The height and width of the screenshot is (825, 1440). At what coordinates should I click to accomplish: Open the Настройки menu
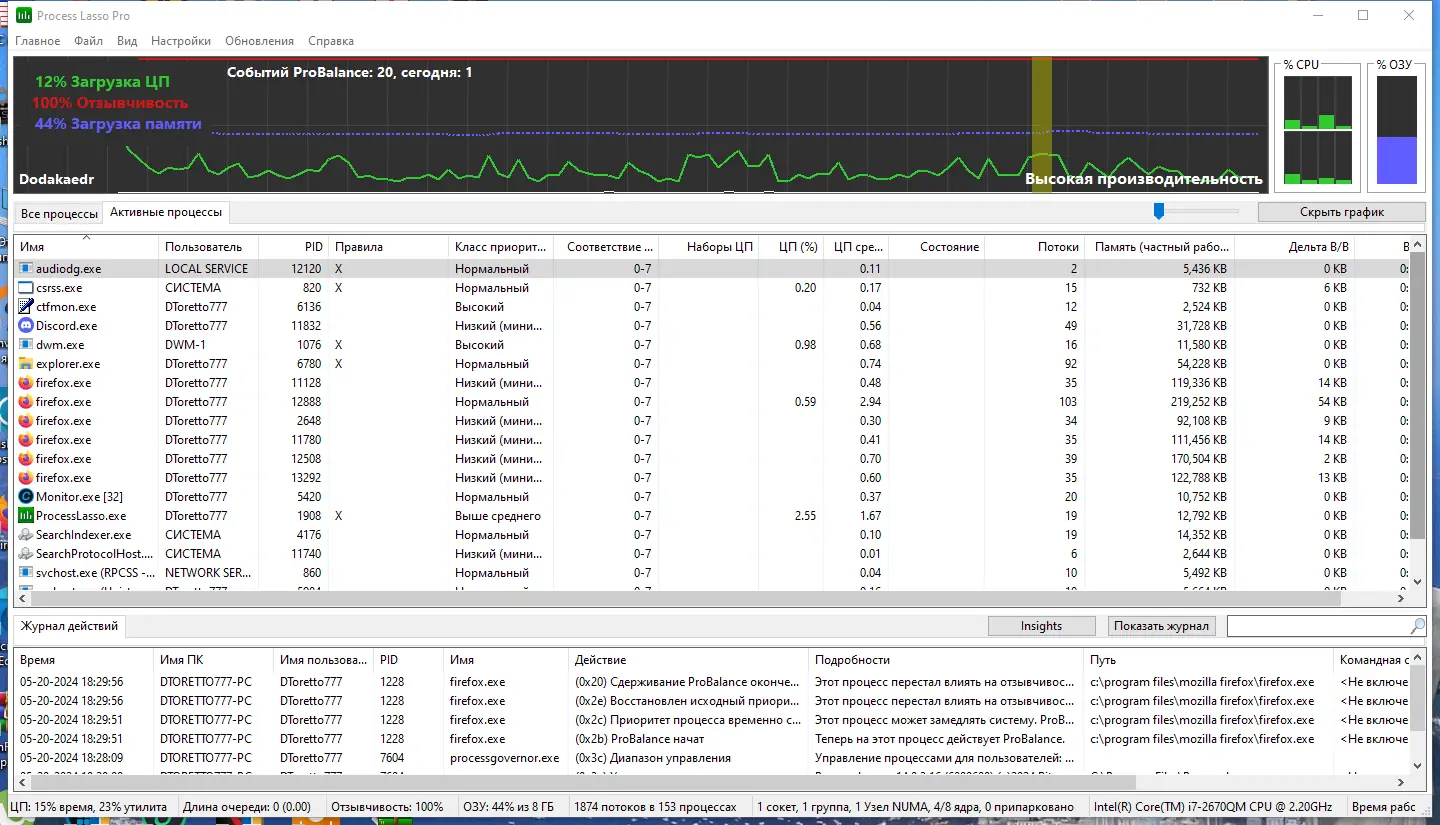point(181,41)
